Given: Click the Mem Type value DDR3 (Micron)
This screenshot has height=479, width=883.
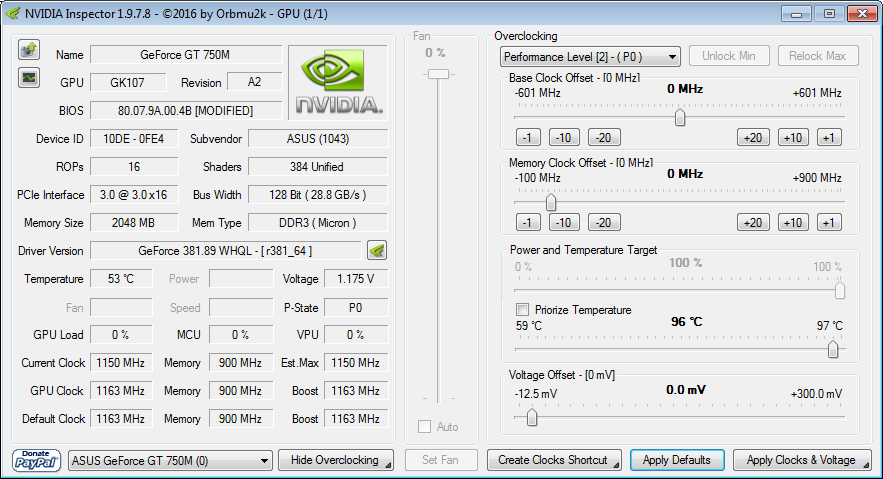Looking at the screenshot, I should coord(318,223).
